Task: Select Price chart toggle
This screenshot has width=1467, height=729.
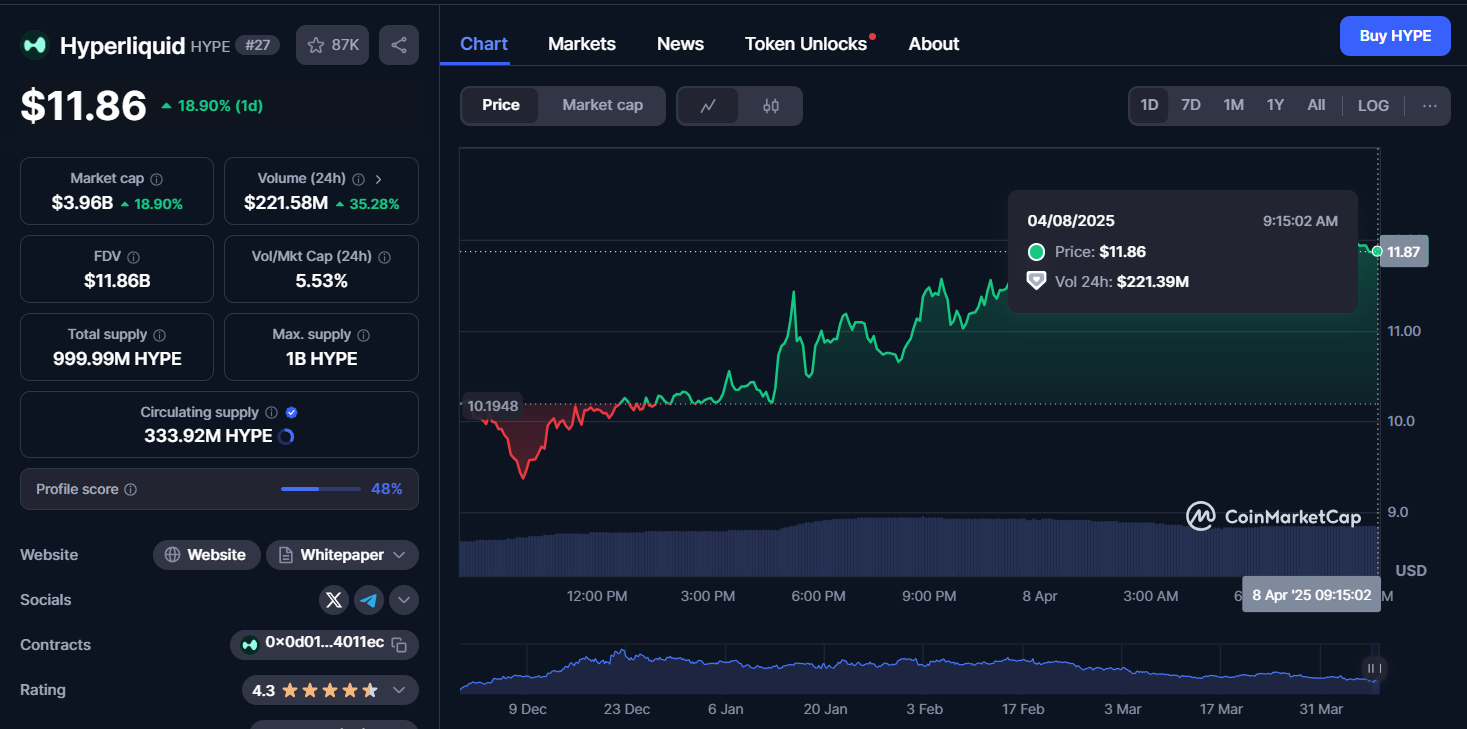Action: 501,105
